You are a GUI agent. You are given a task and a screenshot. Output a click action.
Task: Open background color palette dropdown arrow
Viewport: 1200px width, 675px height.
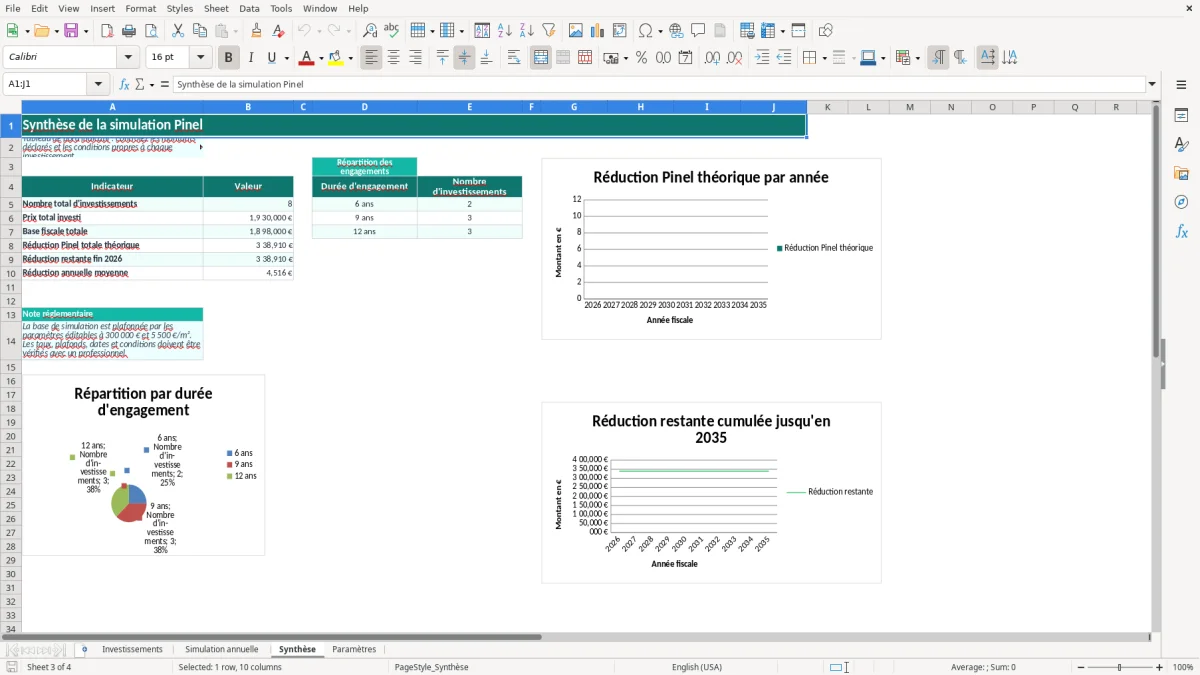tap(350, 58)
